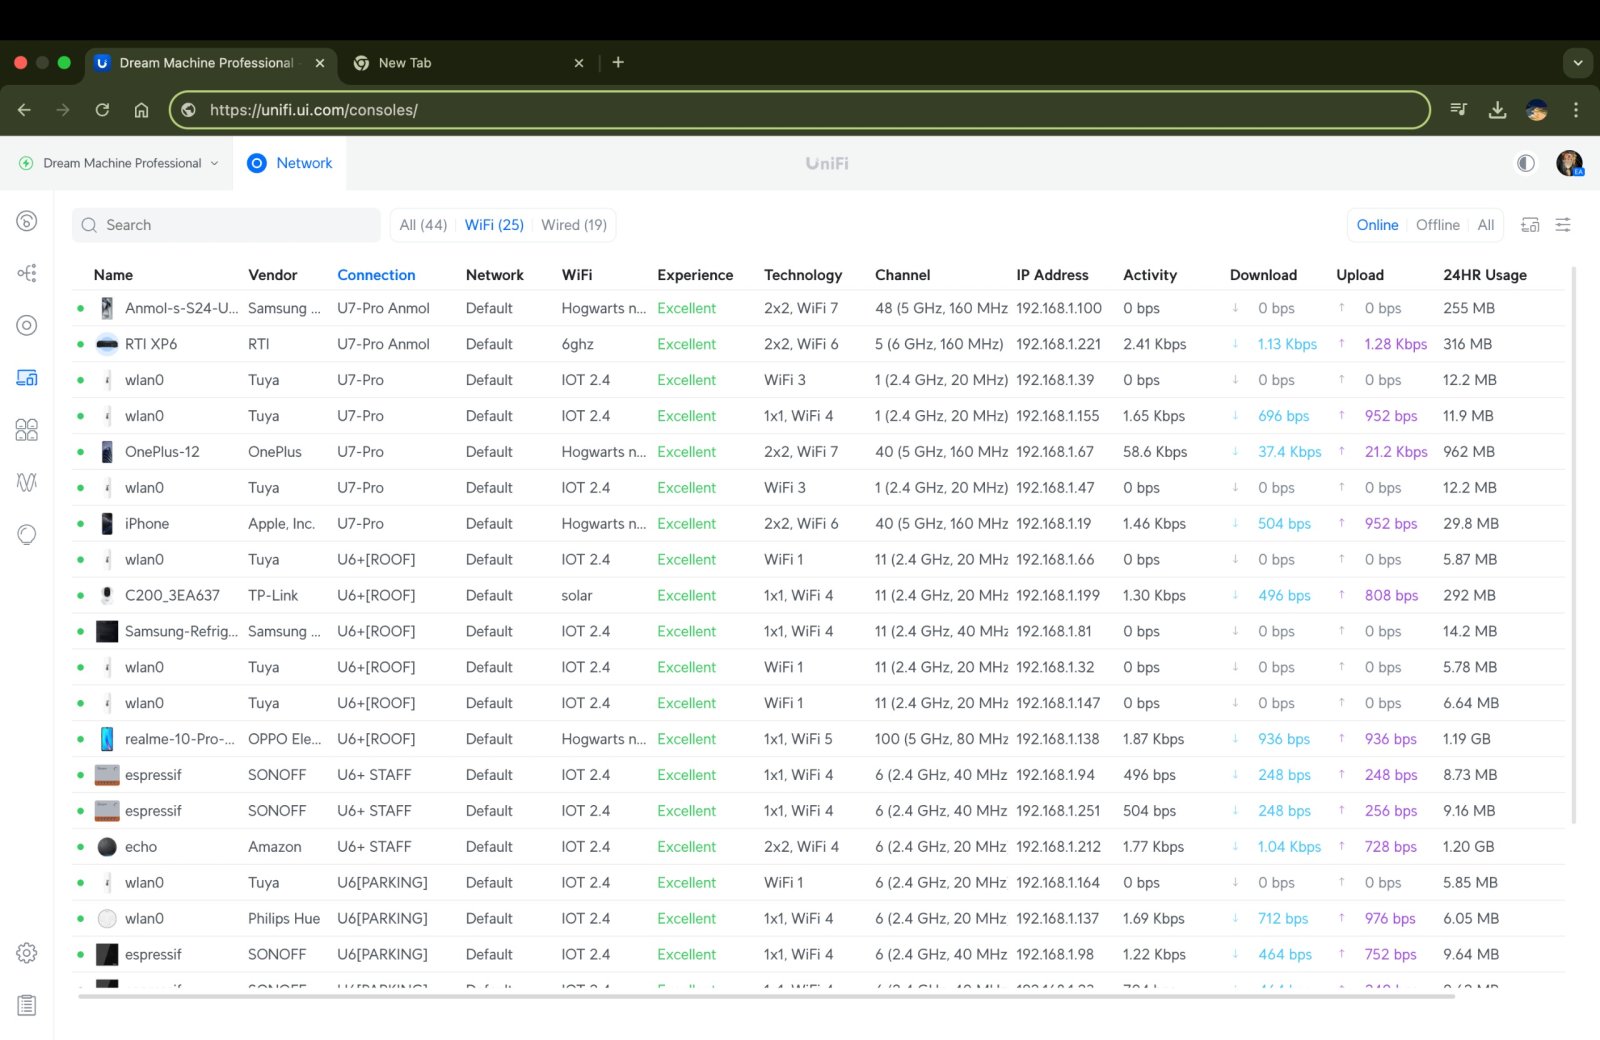Image resolution: width=1600 pixels, height=1040 pixels.
Task: Open System Log icon in sidebar
Action: 27,1005
